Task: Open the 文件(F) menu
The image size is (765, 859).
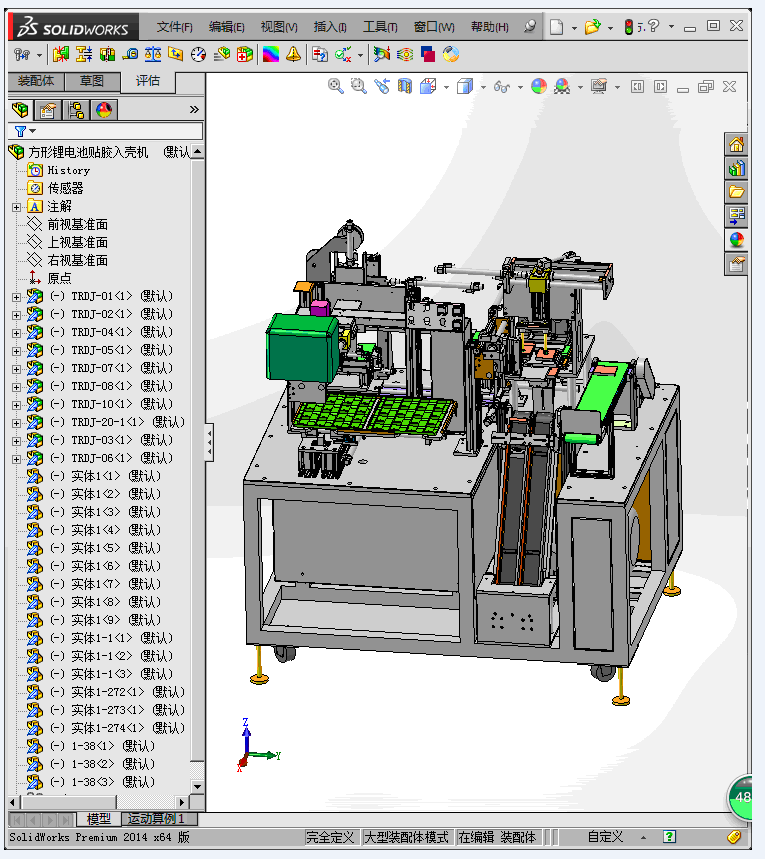Action: (174, 26)
